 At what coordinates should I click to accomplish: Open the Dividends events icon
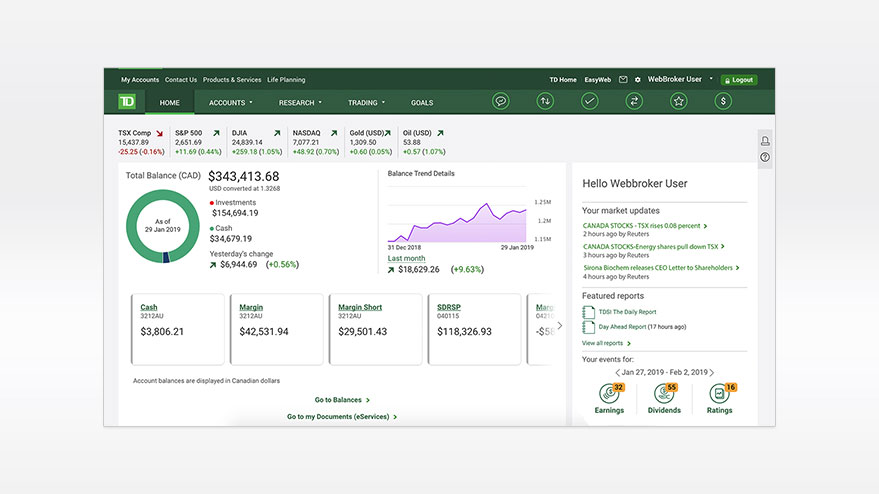(665, 393)
